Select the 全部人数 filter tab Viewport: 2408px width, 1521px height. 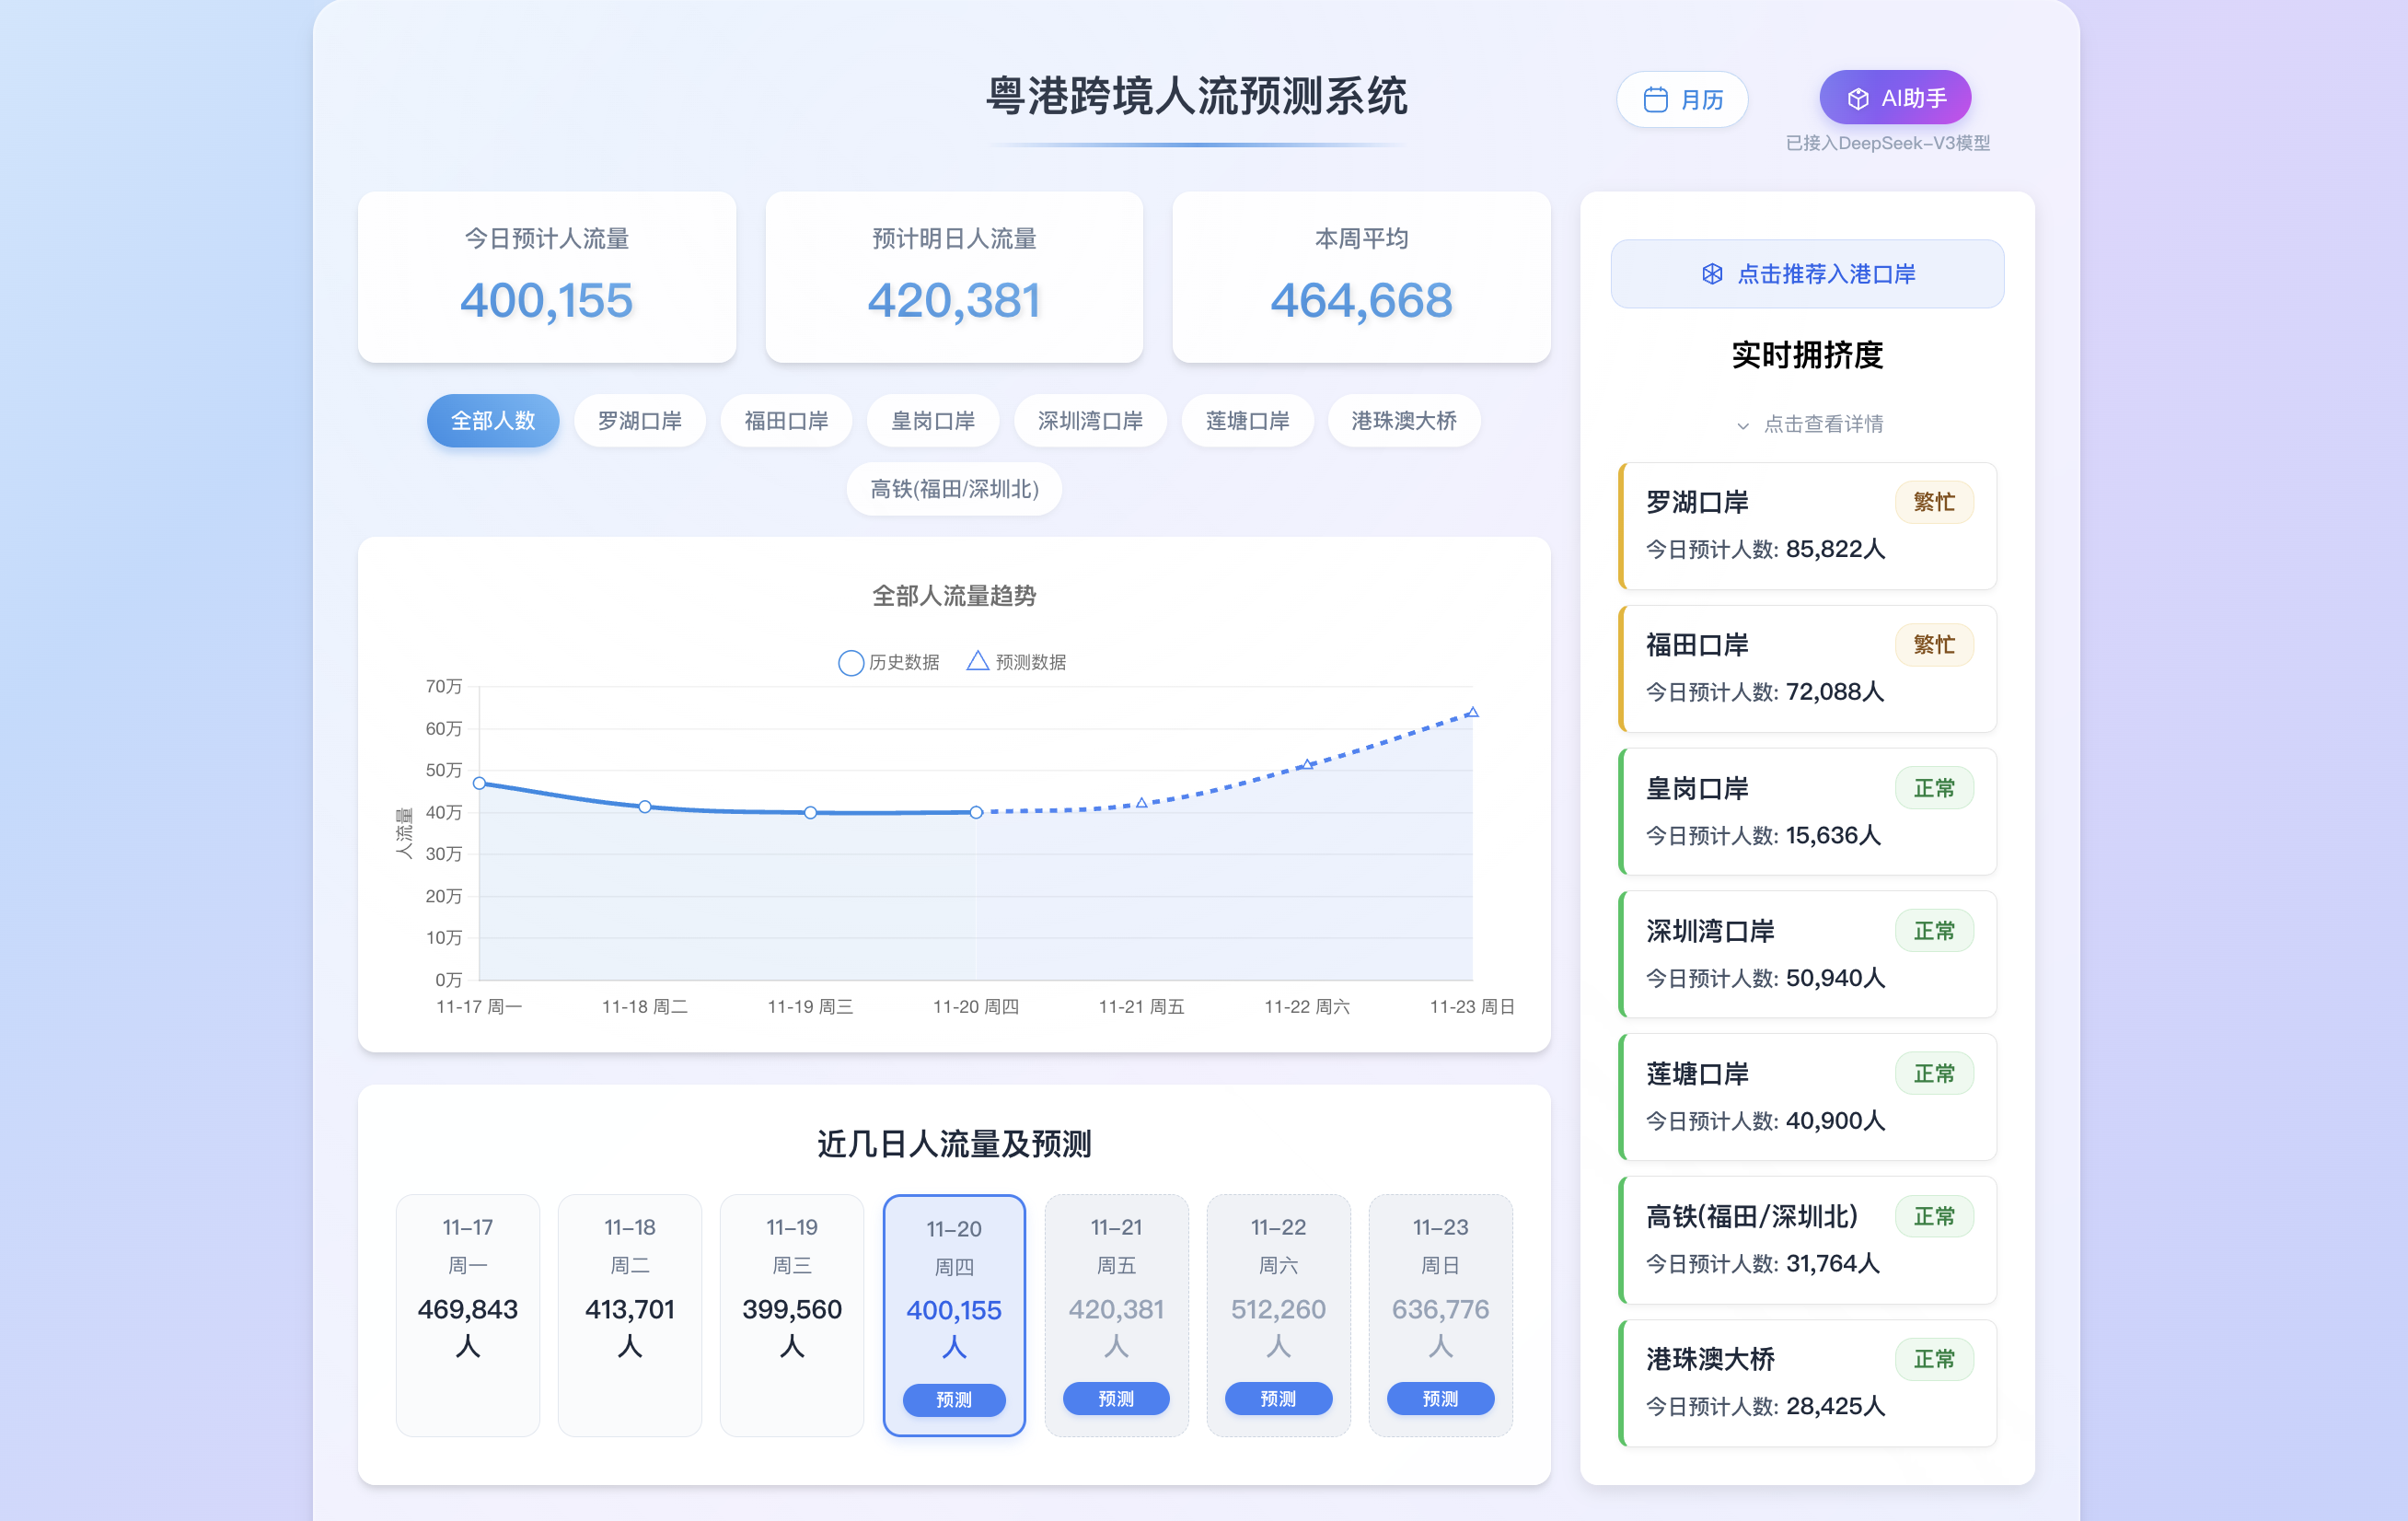click(493, 421)
